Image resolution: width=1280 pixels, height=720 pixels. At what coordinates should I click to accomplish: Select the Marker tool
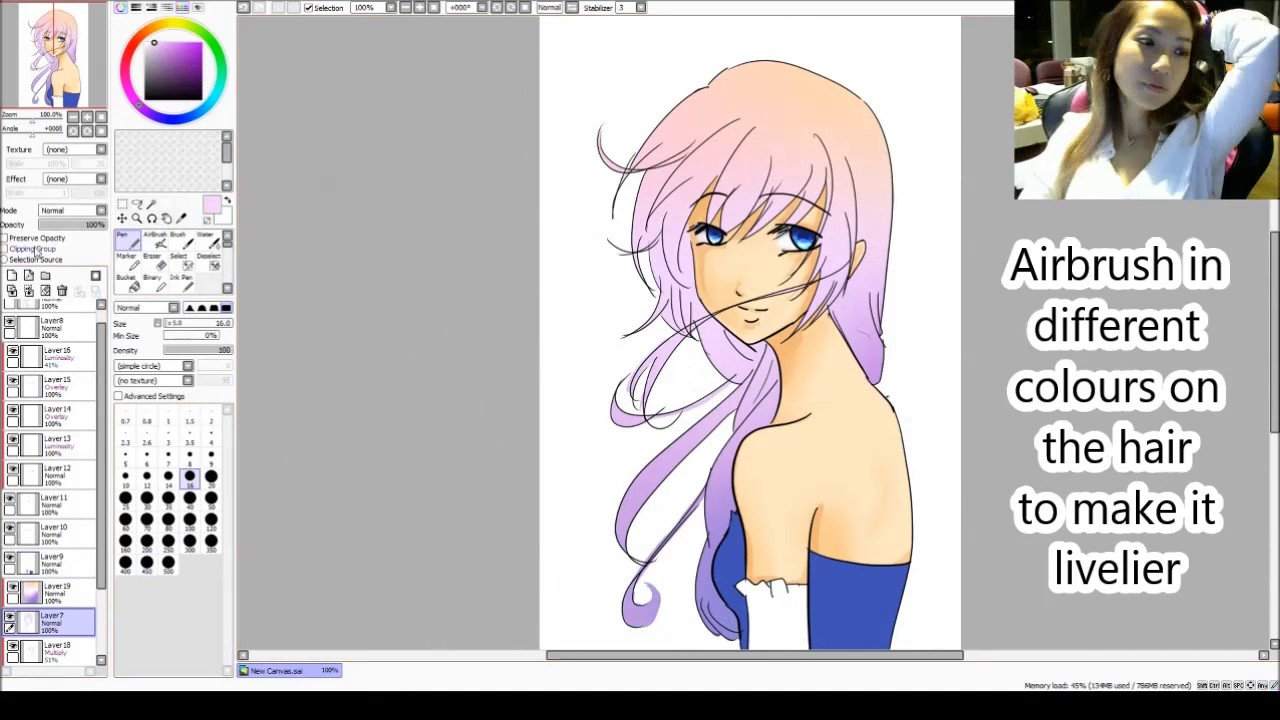coord(128,261)
